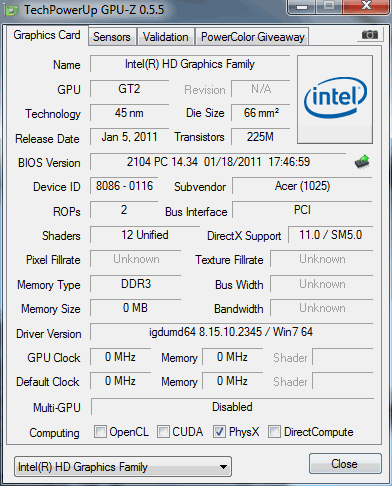Click the camera screenshot icon
Viewport: 392px width, 486px height.
click(x=370, y=35)
